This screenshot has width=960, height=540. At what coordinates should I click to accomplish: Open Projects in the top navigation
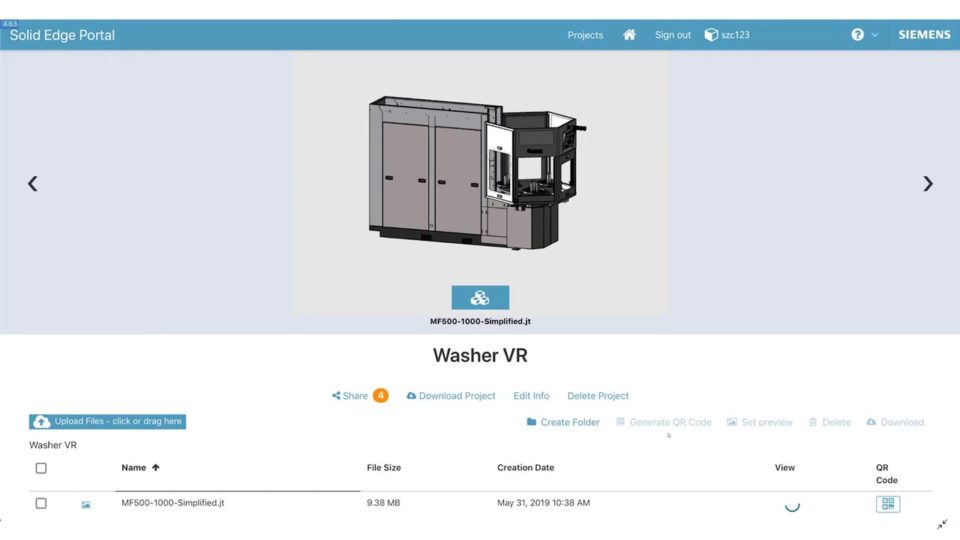[x=585, y=35]
